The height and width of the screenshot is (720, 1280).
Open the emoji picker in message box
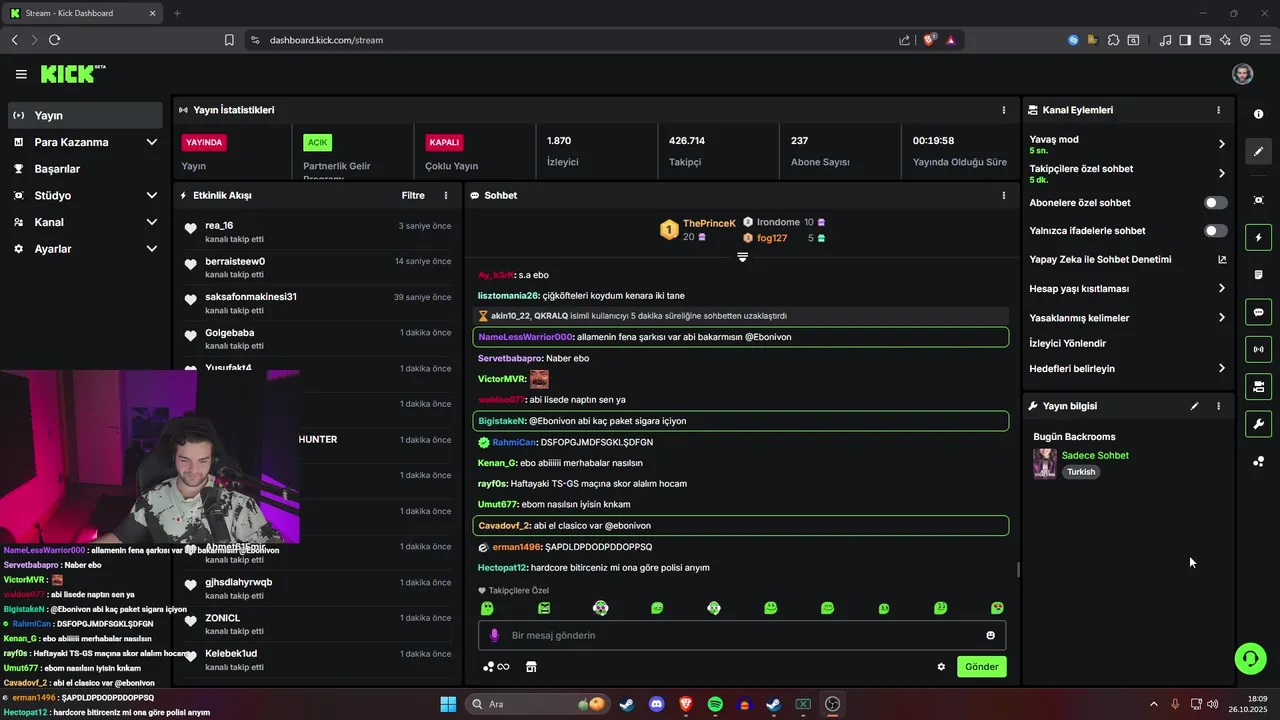[x=991, y=635]
